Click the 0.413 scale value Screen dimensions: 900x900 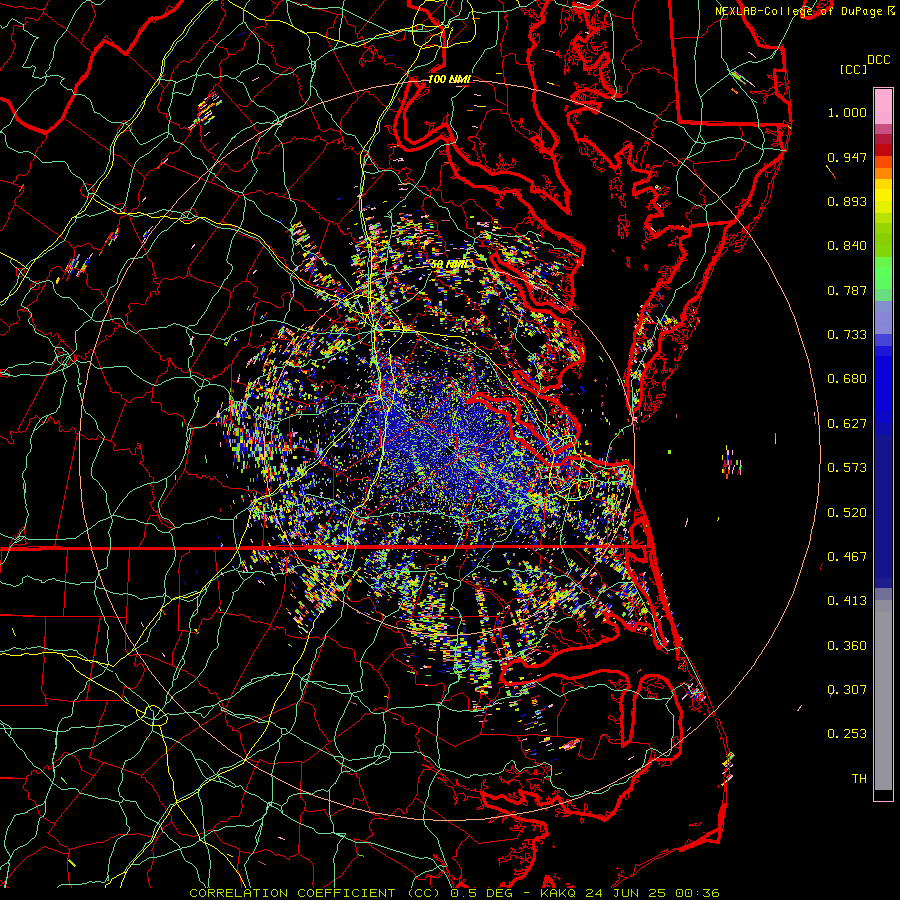[x=847, y=601]
